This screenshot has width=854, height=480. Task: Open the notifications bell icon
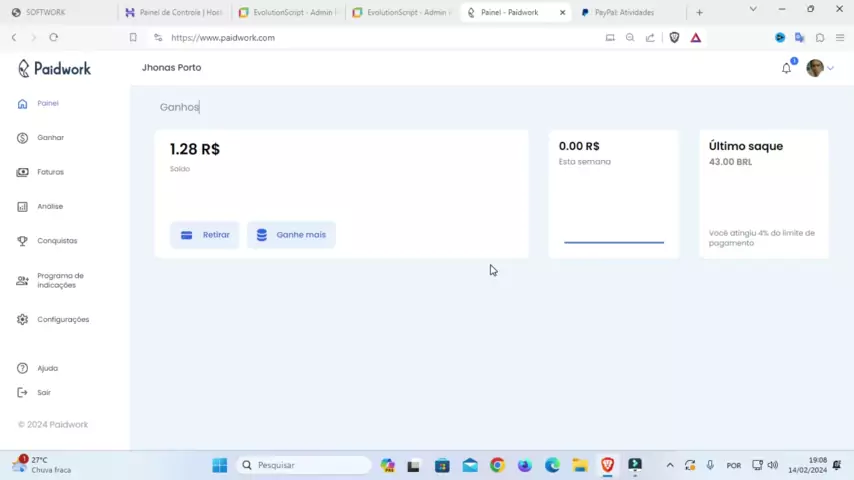(786, 68)
